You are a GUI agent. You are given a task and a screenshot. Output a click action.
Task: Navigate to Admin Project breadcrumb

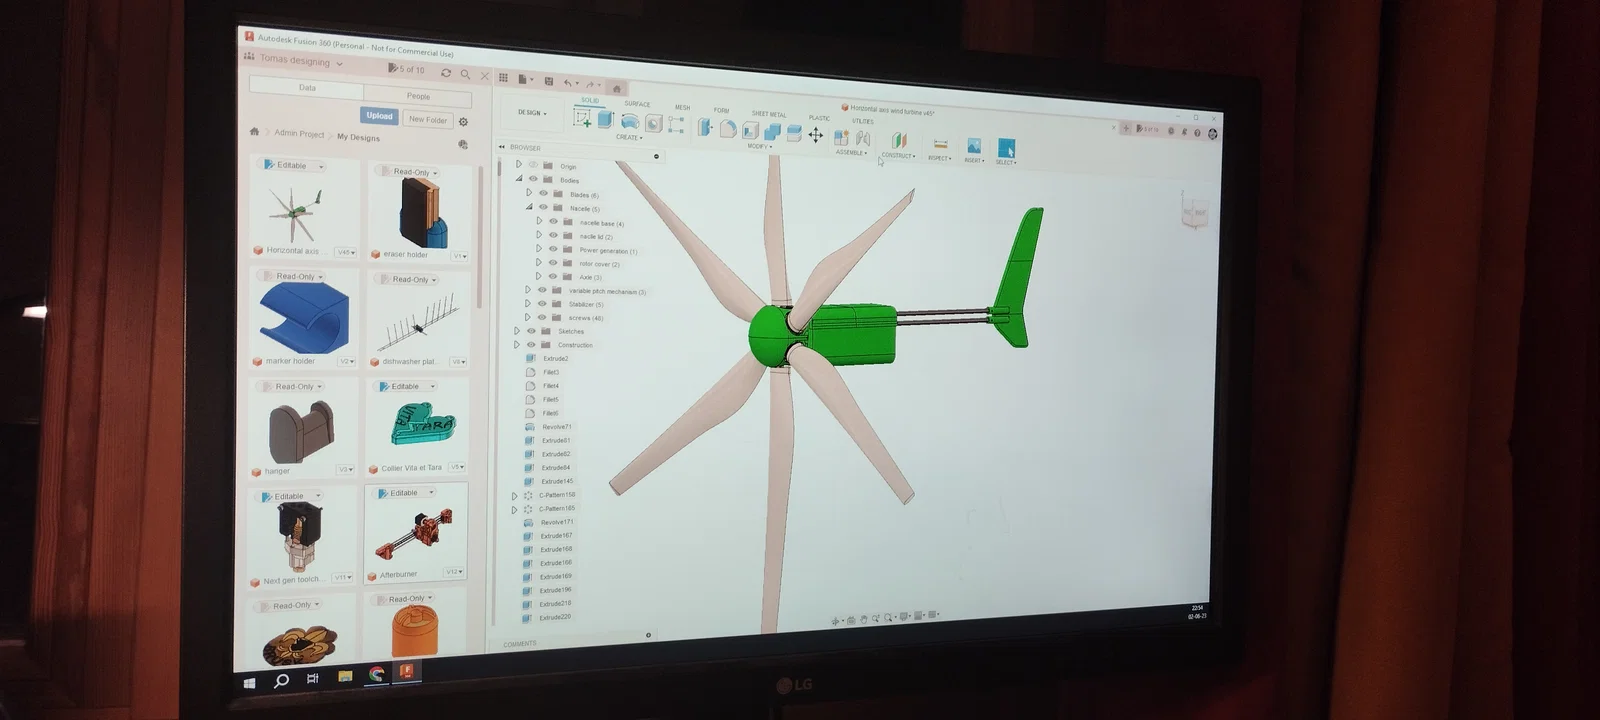pyautogui.click(x=299, y=133)
